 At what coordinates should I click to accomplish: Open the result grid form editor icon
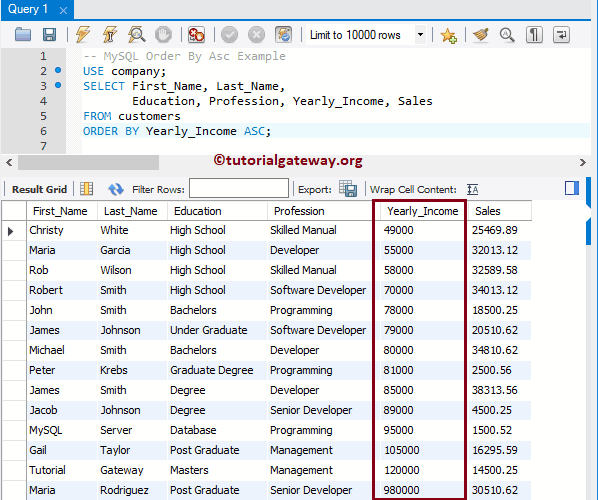tap(86, 188)
